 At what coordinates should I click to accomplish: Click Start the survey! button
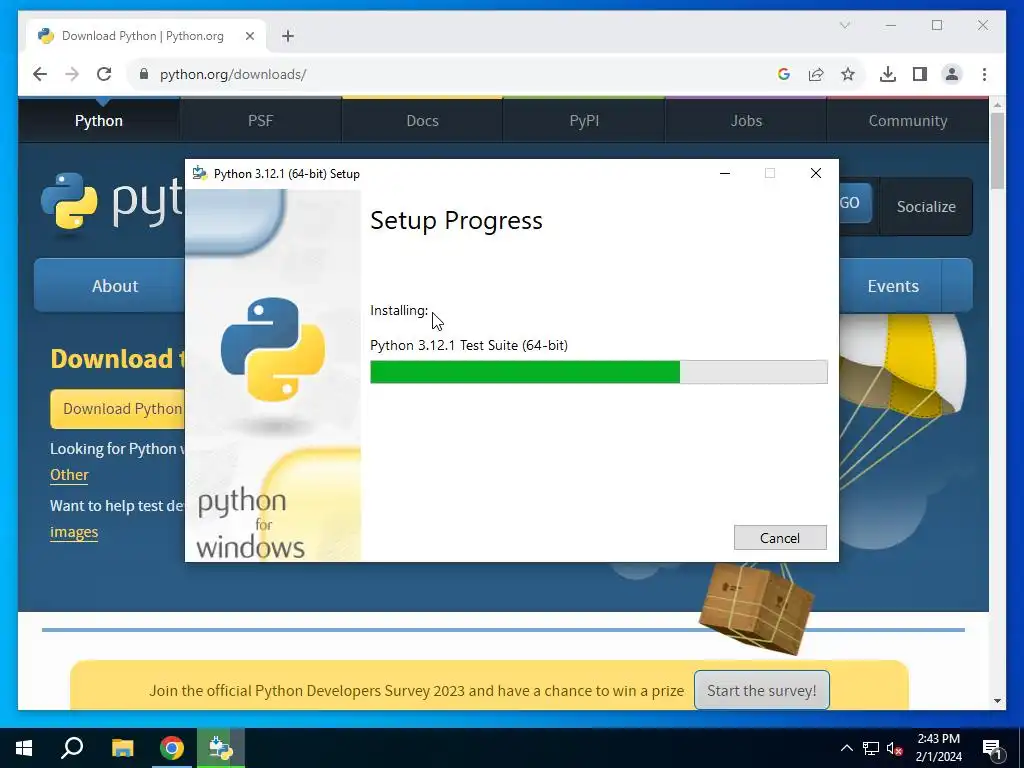click(x=761, y=690)
